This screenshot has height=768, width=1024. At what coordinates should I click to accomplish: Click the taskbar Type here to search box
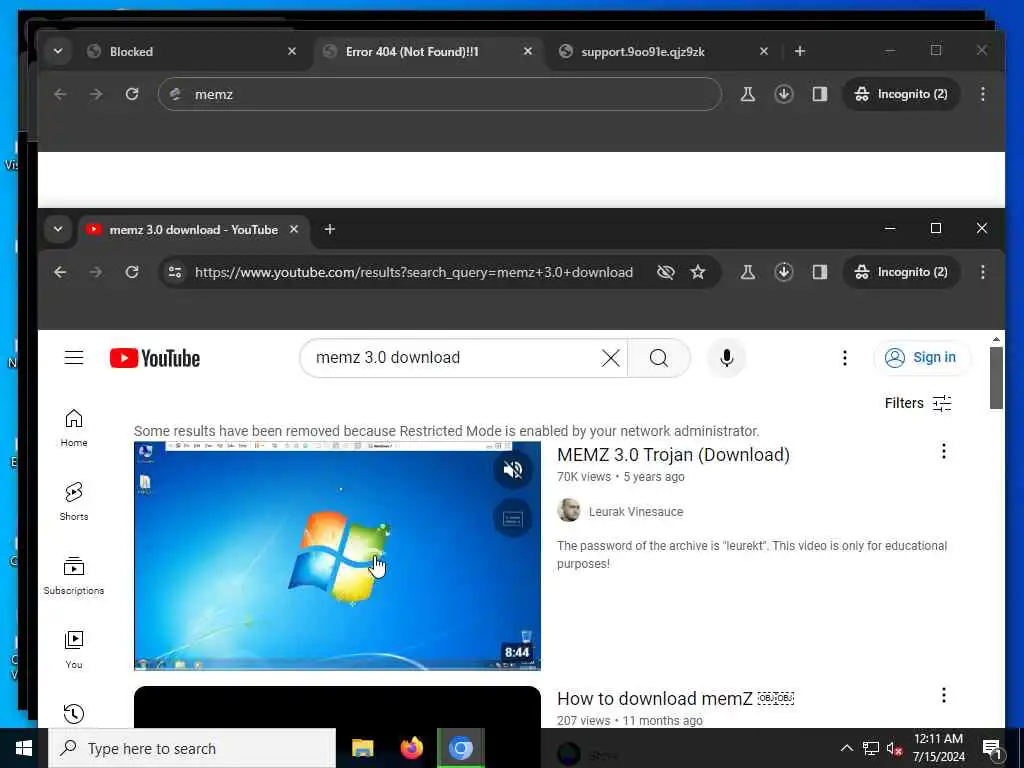click(x=192, y=748)
